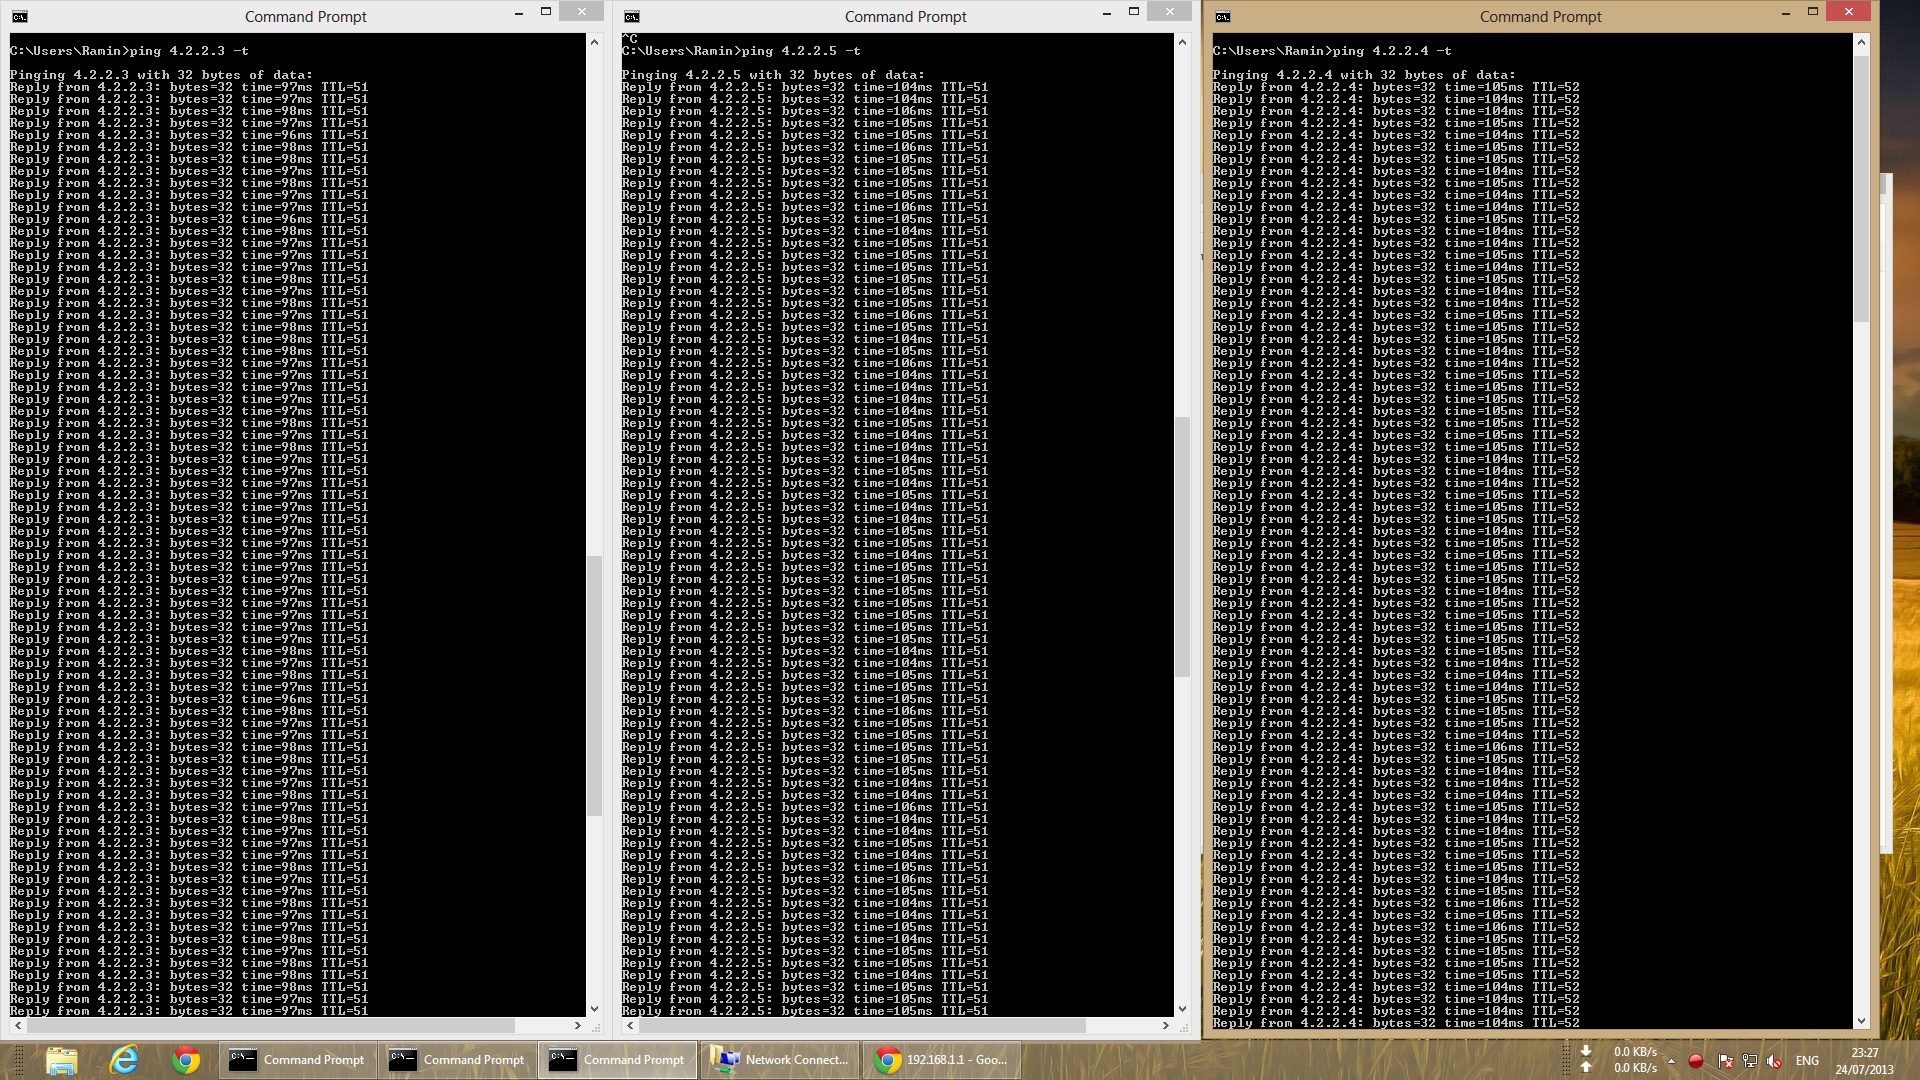Click 'Pinging 4.2.2.4 with 32 bytes of data:'

pos(1364,75)
